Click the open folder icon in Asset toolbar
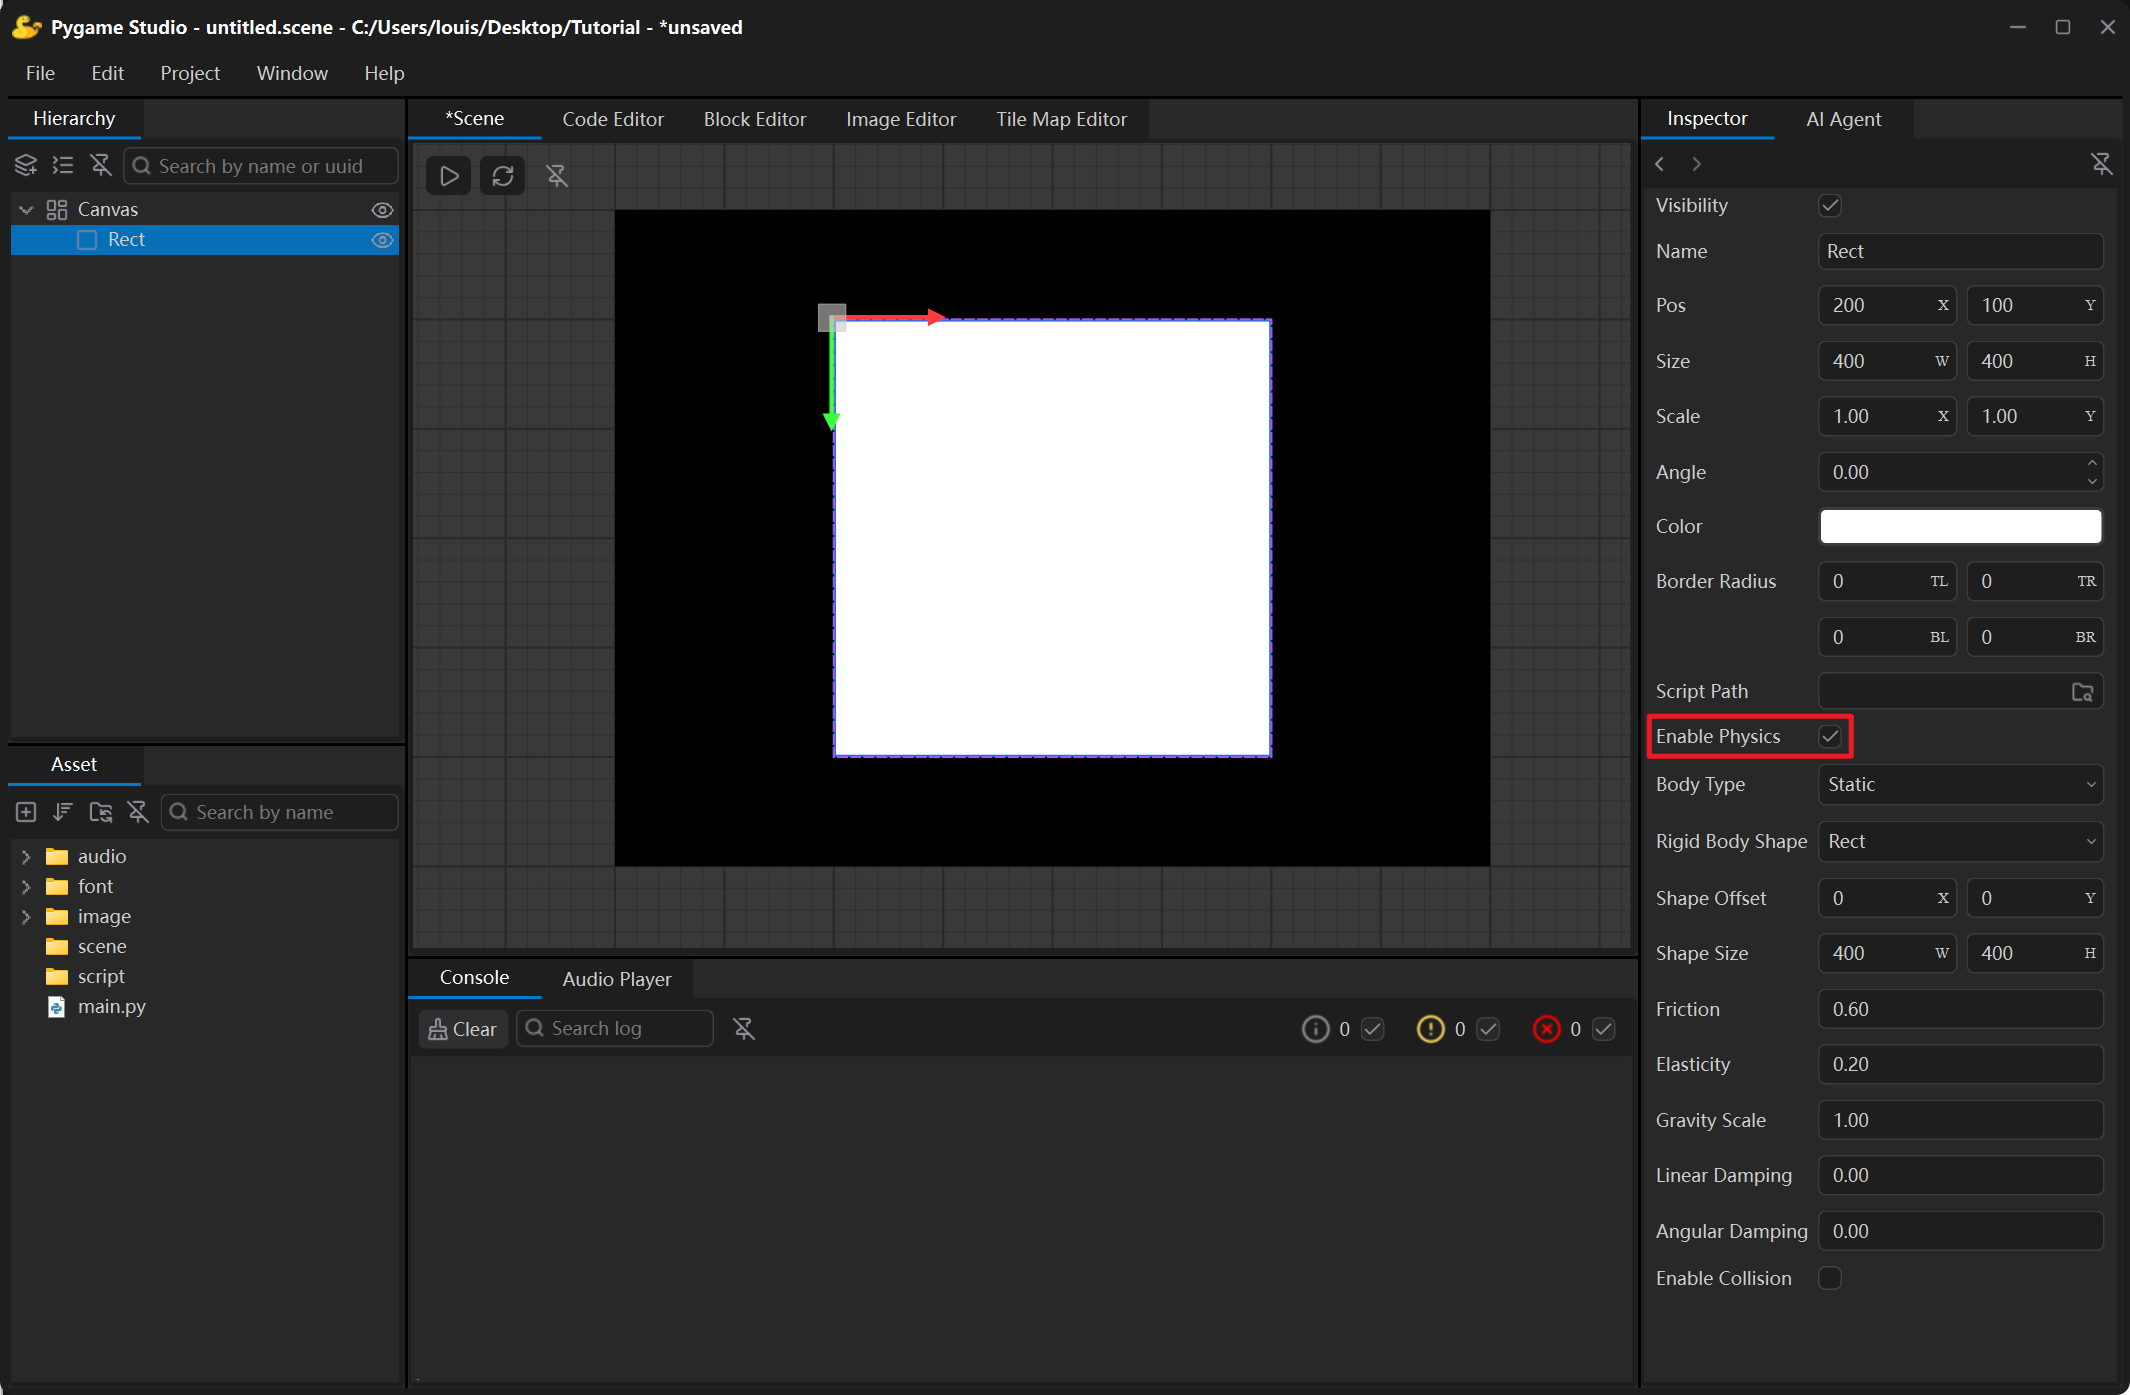The width and height of the screenshot is (2130, 1395). click(x=100, y=812)
